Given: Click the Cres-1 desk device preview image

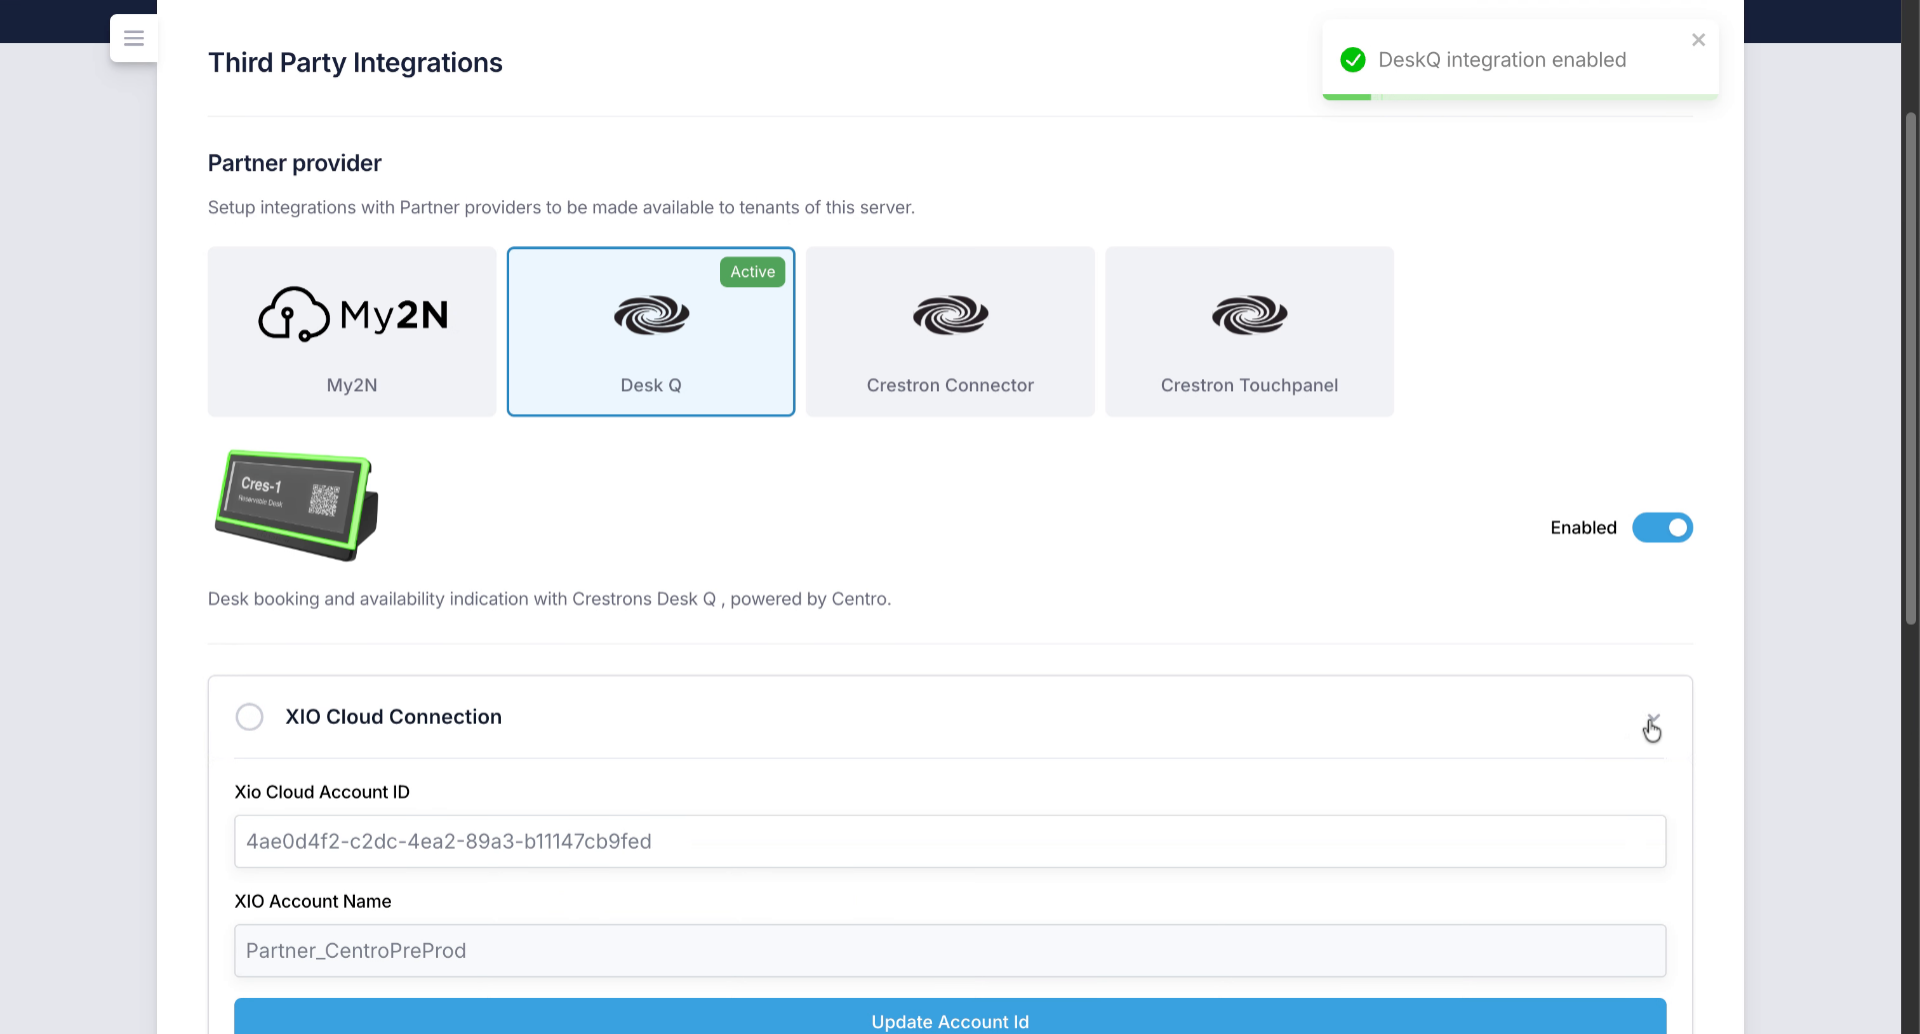Looking at the screenshot, I should [x=295, y=506].
